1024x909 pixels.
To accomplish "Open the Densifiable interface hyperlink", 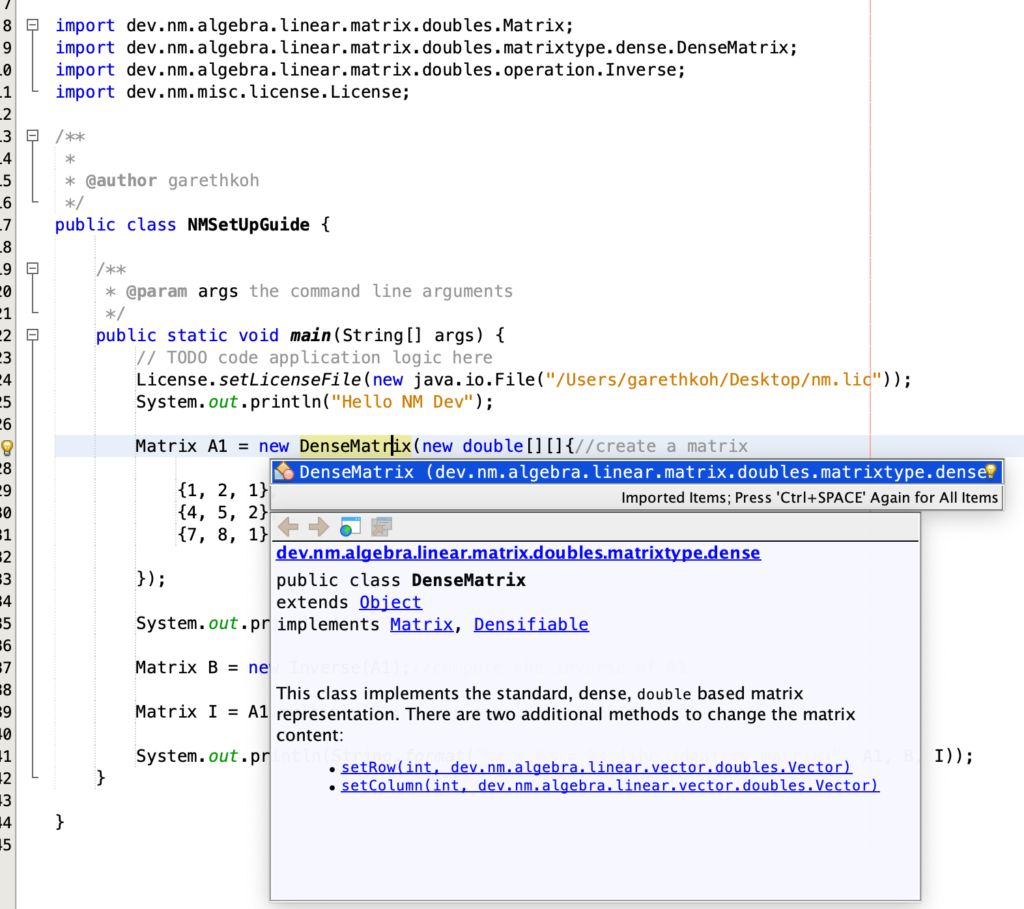I will point(531,623).
